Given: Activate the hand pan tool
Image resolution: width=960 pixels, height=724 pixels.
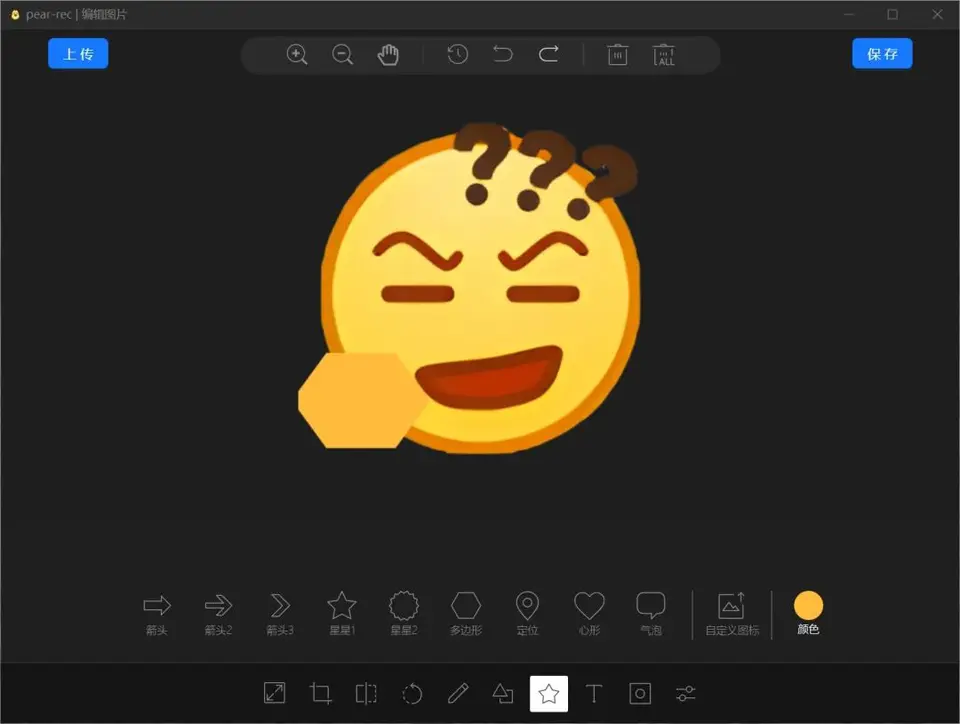Looking at the screenshot, I should 388,55.
